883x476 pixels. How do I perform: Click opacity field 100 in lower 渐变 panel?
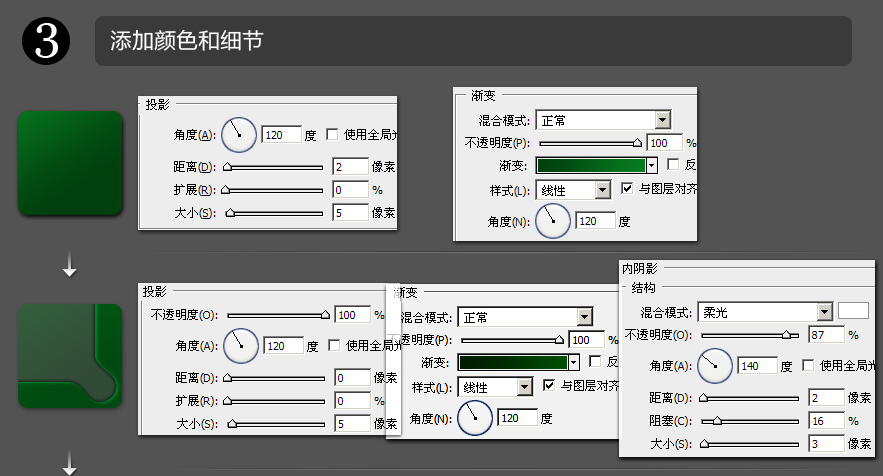click(x=586, y=340)
